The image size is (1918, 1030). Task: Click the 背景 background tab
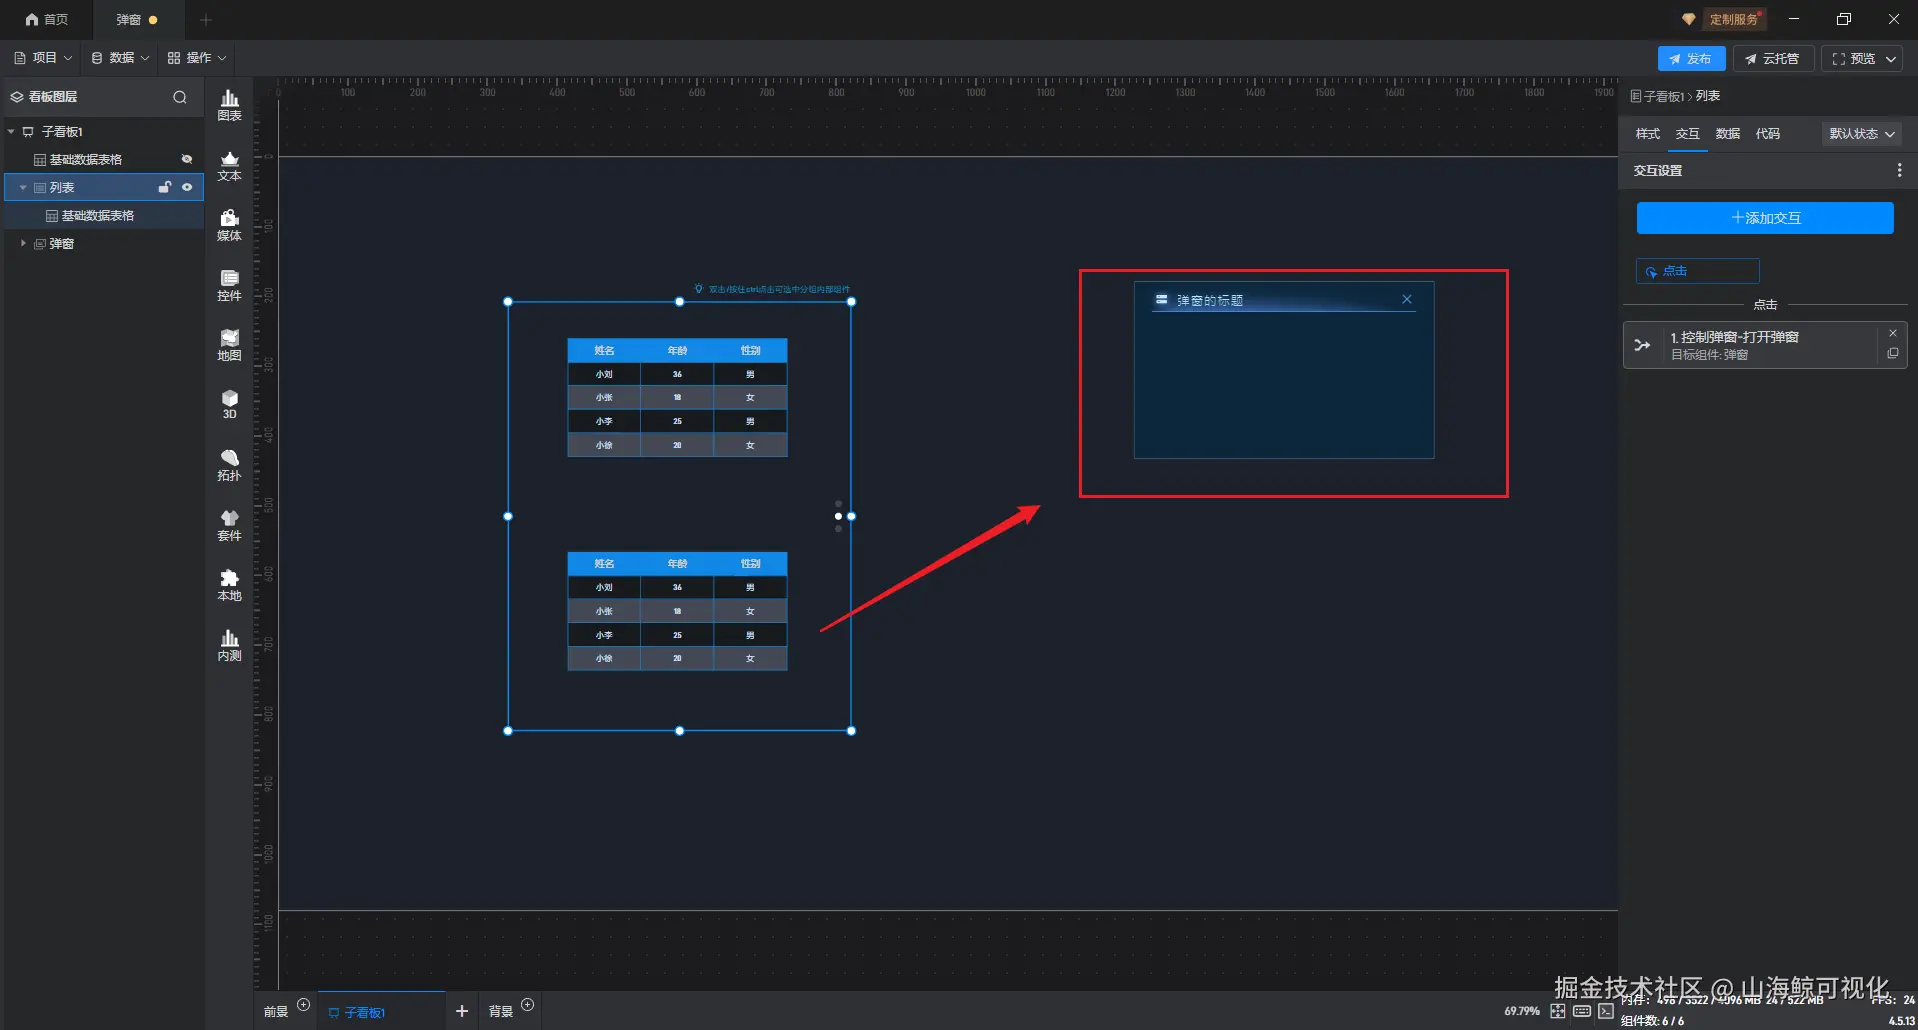[x=501, y=1012]
